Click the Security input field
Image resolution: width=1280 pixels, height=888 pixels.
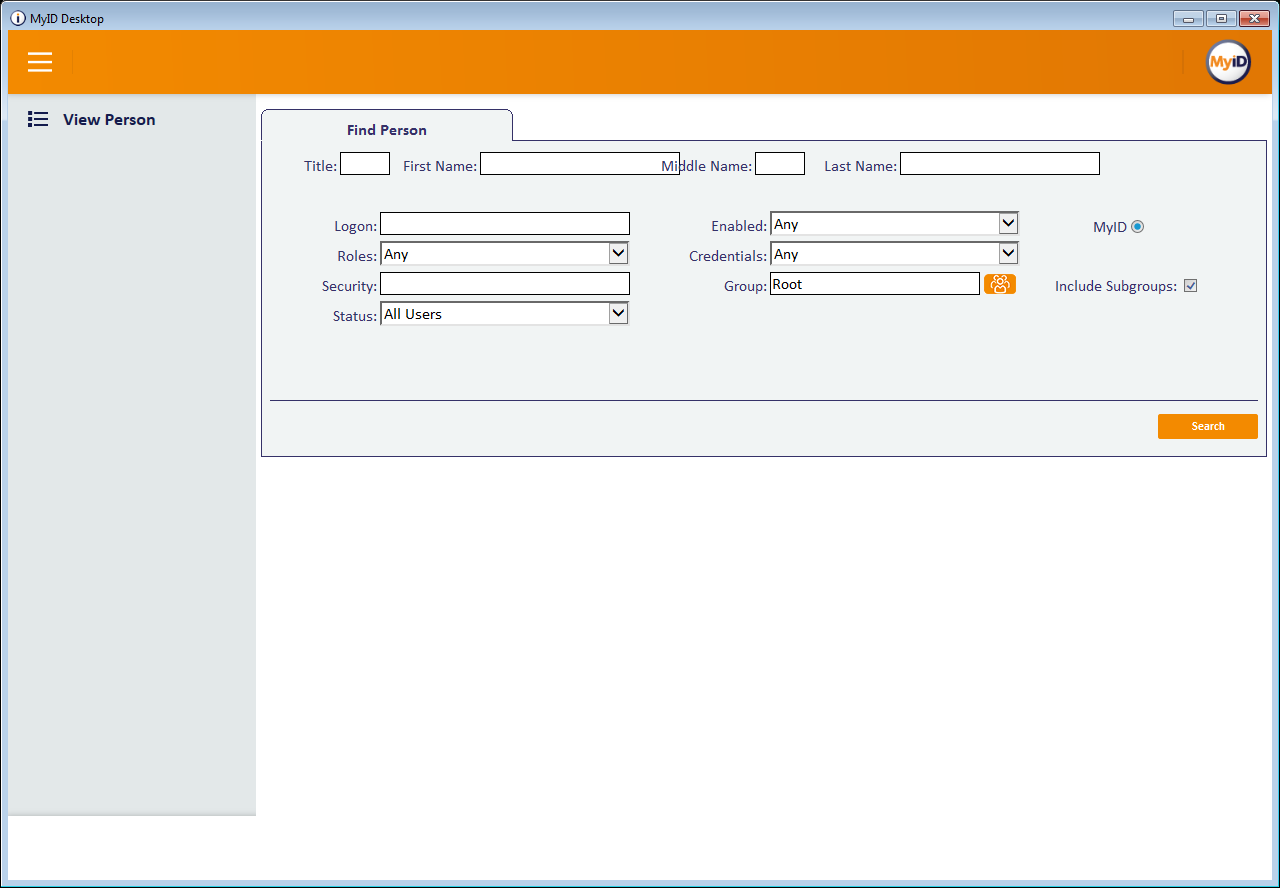tap(505, 284)
